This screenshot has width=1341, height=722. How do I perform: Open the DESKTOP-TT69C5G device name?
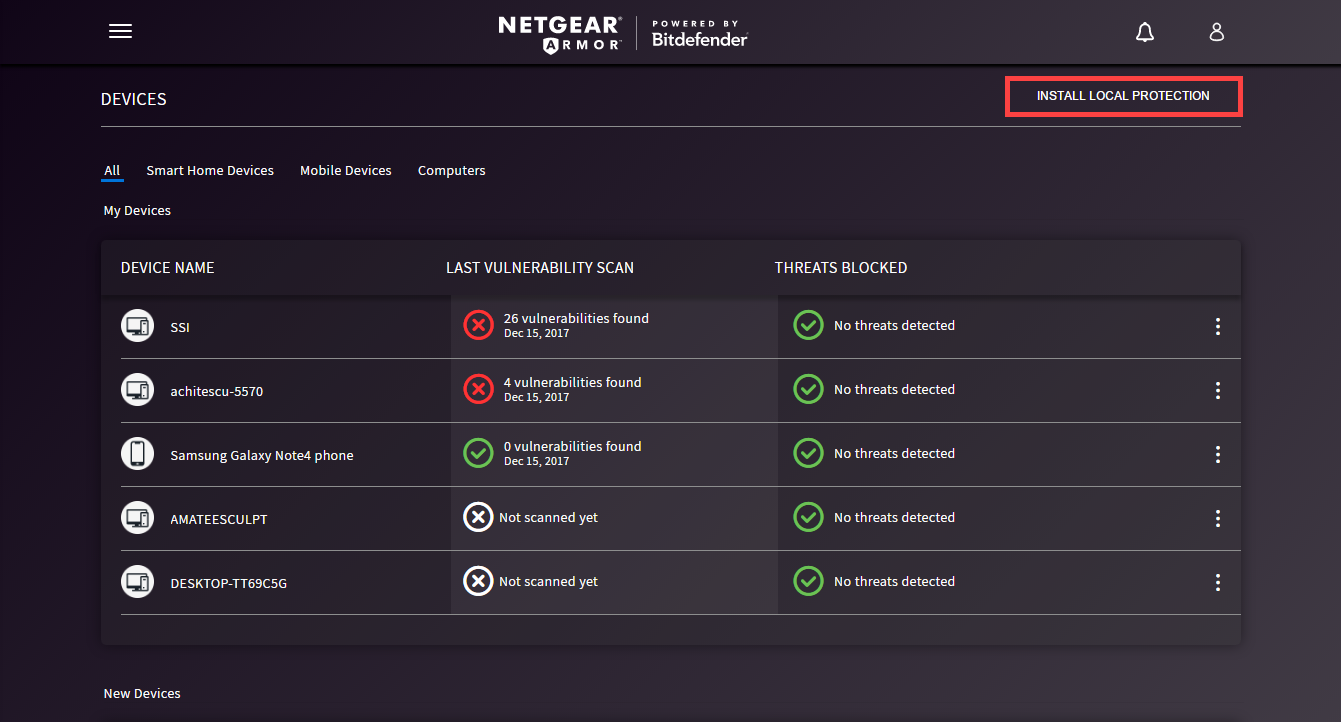(229, 583)
